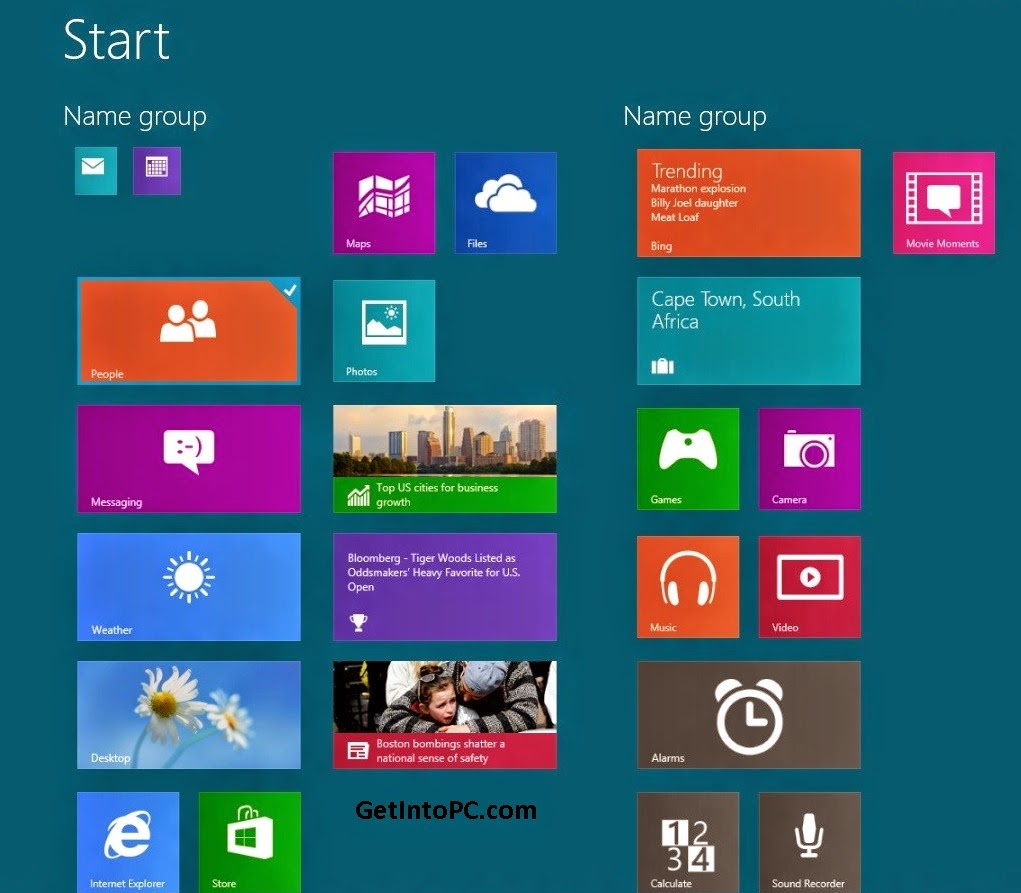Open the Video app
This screenshot has width=1021, height=893.
click(x=810, y=586)
